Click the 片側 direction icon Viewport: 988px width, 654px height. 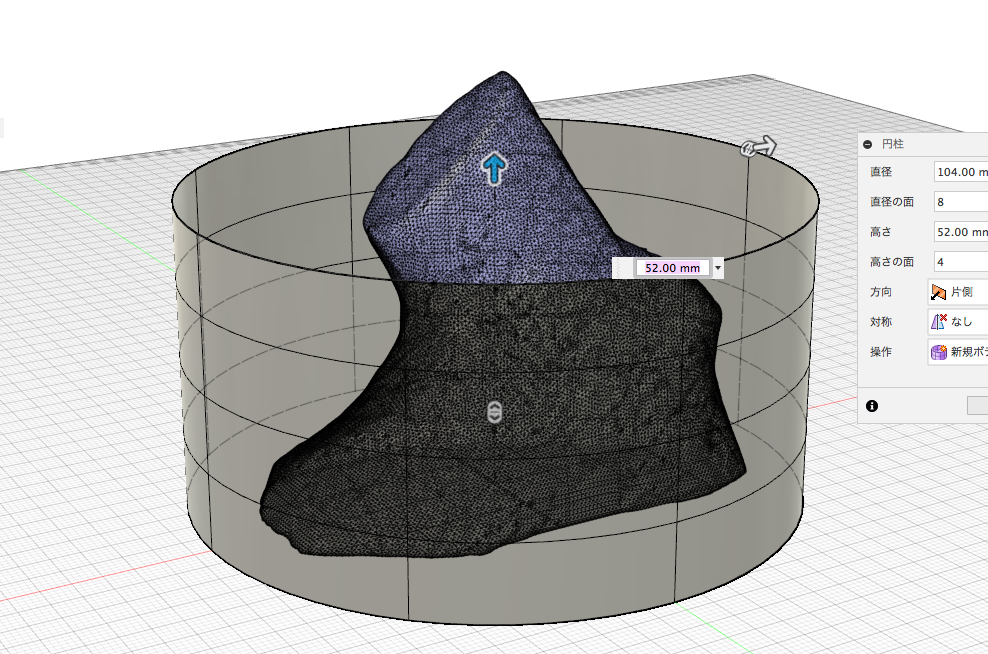[x=939, y=292]
